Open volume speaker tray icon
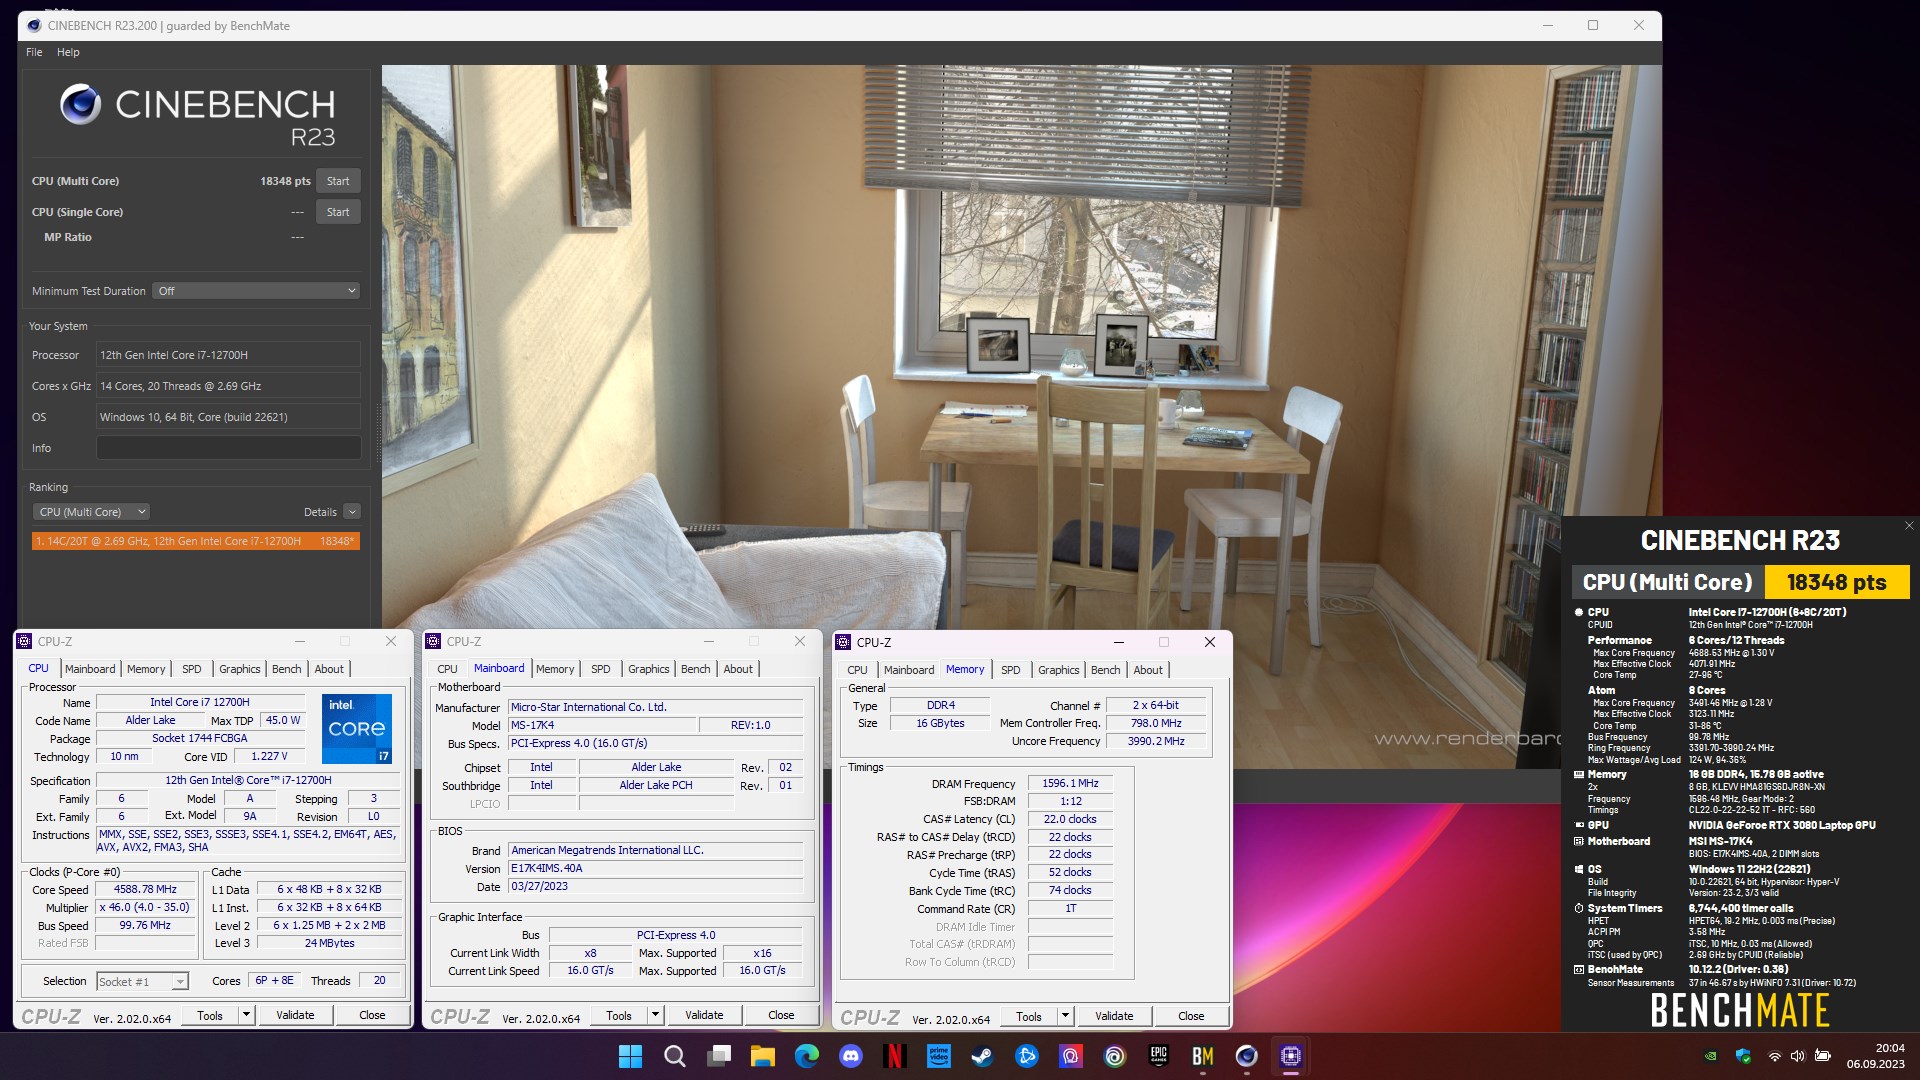This screenshot has height=1080, width=1920. point(1798,1056)
